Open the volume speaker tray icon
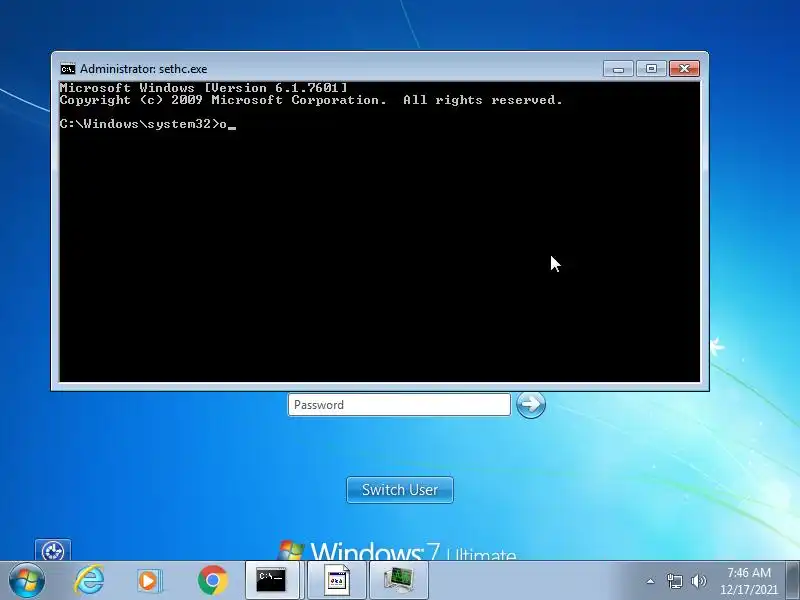The width and height of the screenshot is (800, 600). [x=698, y=581]
